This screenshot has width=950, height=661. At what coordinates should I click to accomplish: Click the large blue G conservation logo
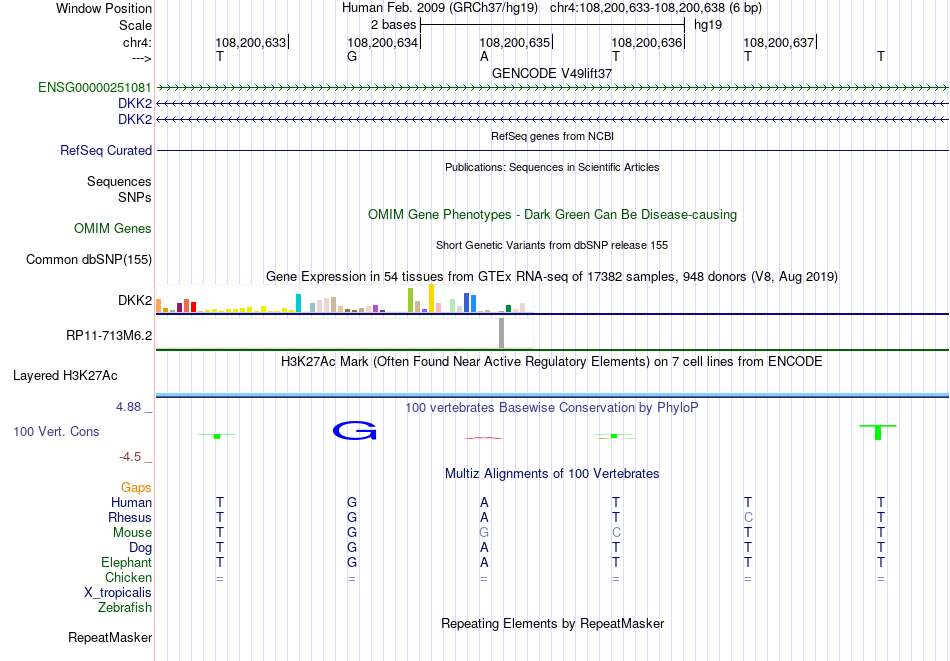coord(354,431)
